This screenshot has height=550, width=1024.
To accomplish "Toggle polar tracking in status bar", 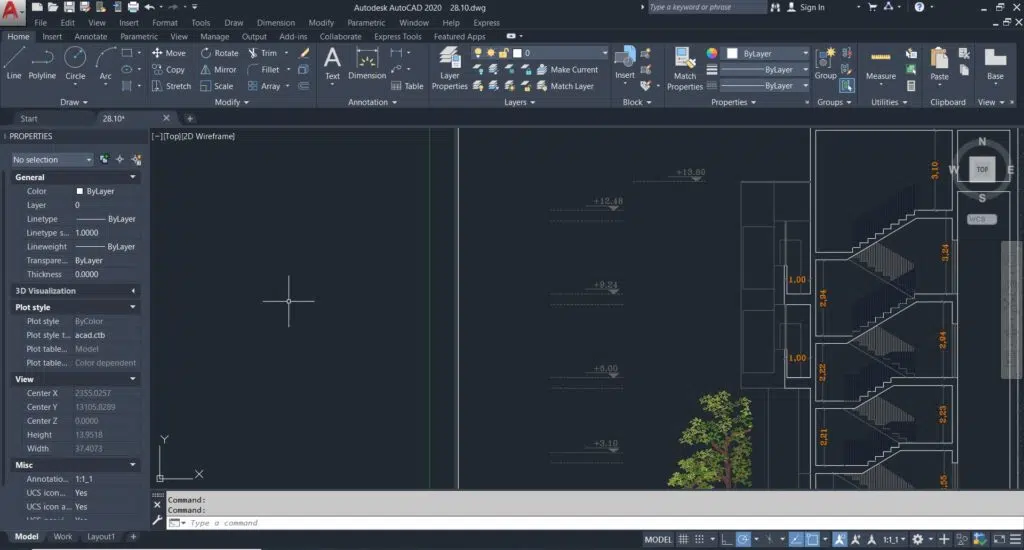I will coord(743,539).
